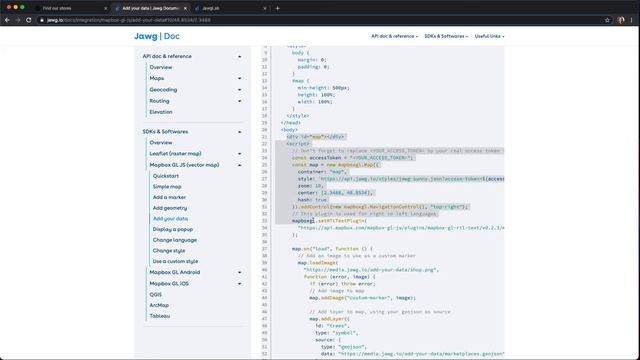Close the 'Add your data' tab
The width and height of the screenshot is (640, 360).
(x=185, y=8)
